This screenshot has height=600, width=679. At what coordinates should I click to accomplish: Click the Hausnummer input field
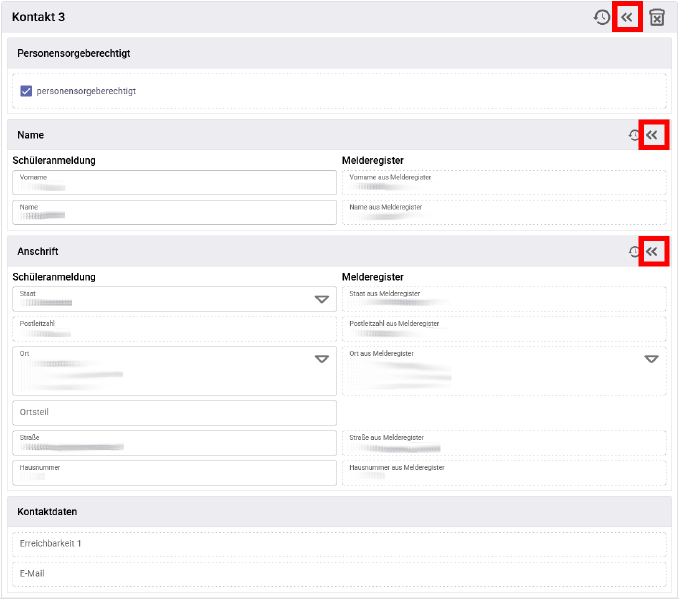tap(175, 473)
